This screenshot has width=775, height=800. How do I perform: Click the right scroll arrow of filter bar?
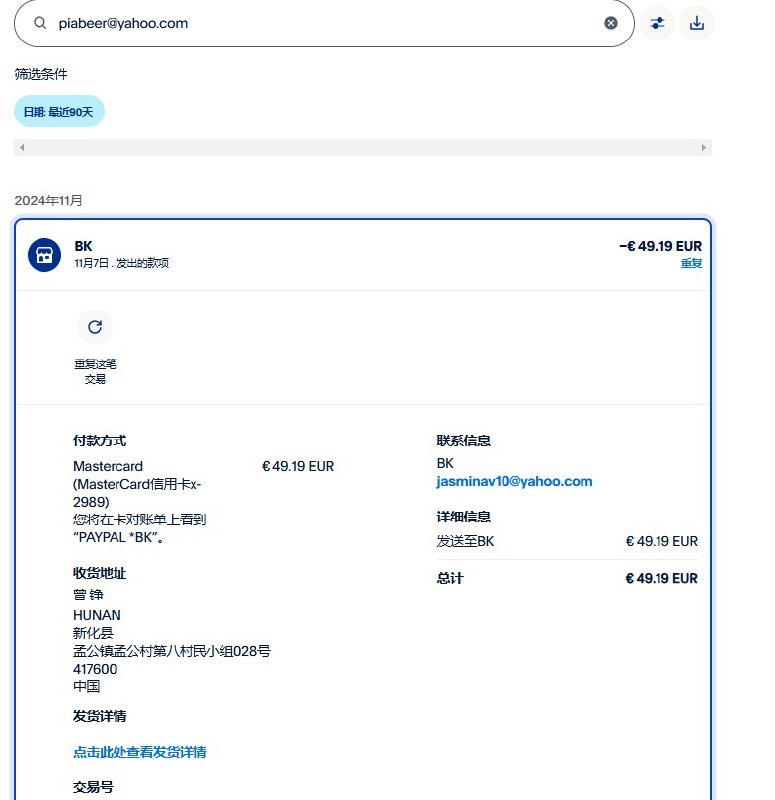click(x=704, y=147)
